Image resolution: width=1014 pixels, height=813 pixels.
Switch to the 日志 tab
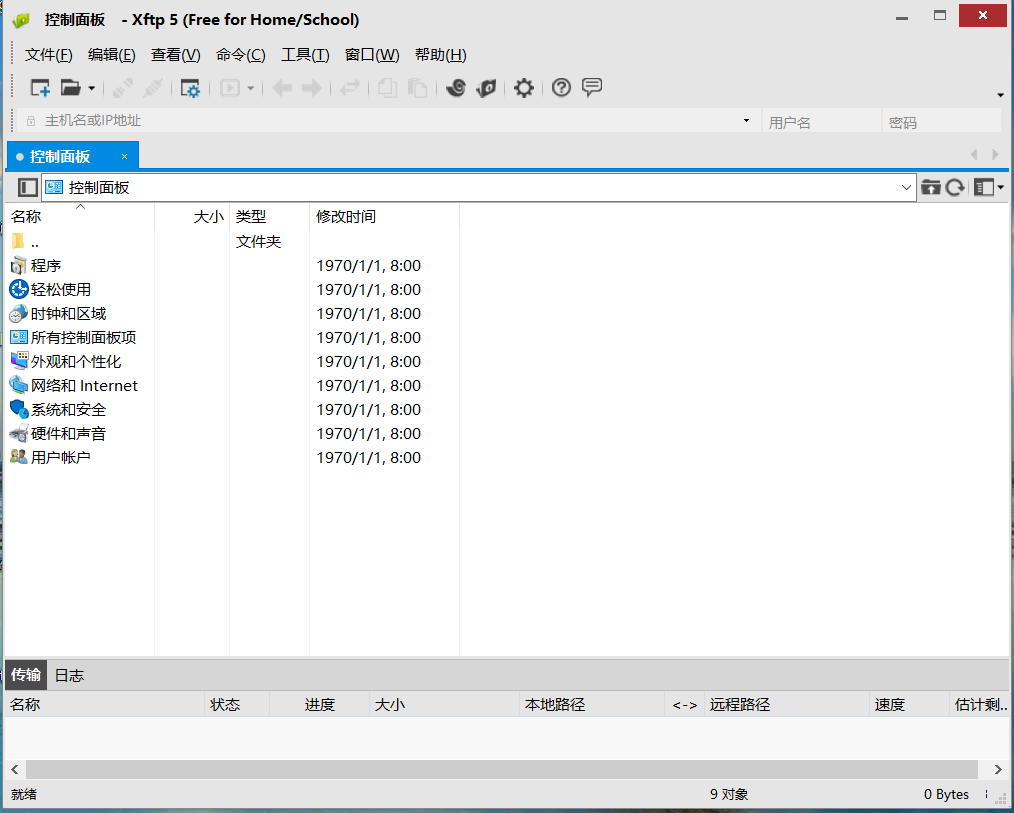point(69,675)
